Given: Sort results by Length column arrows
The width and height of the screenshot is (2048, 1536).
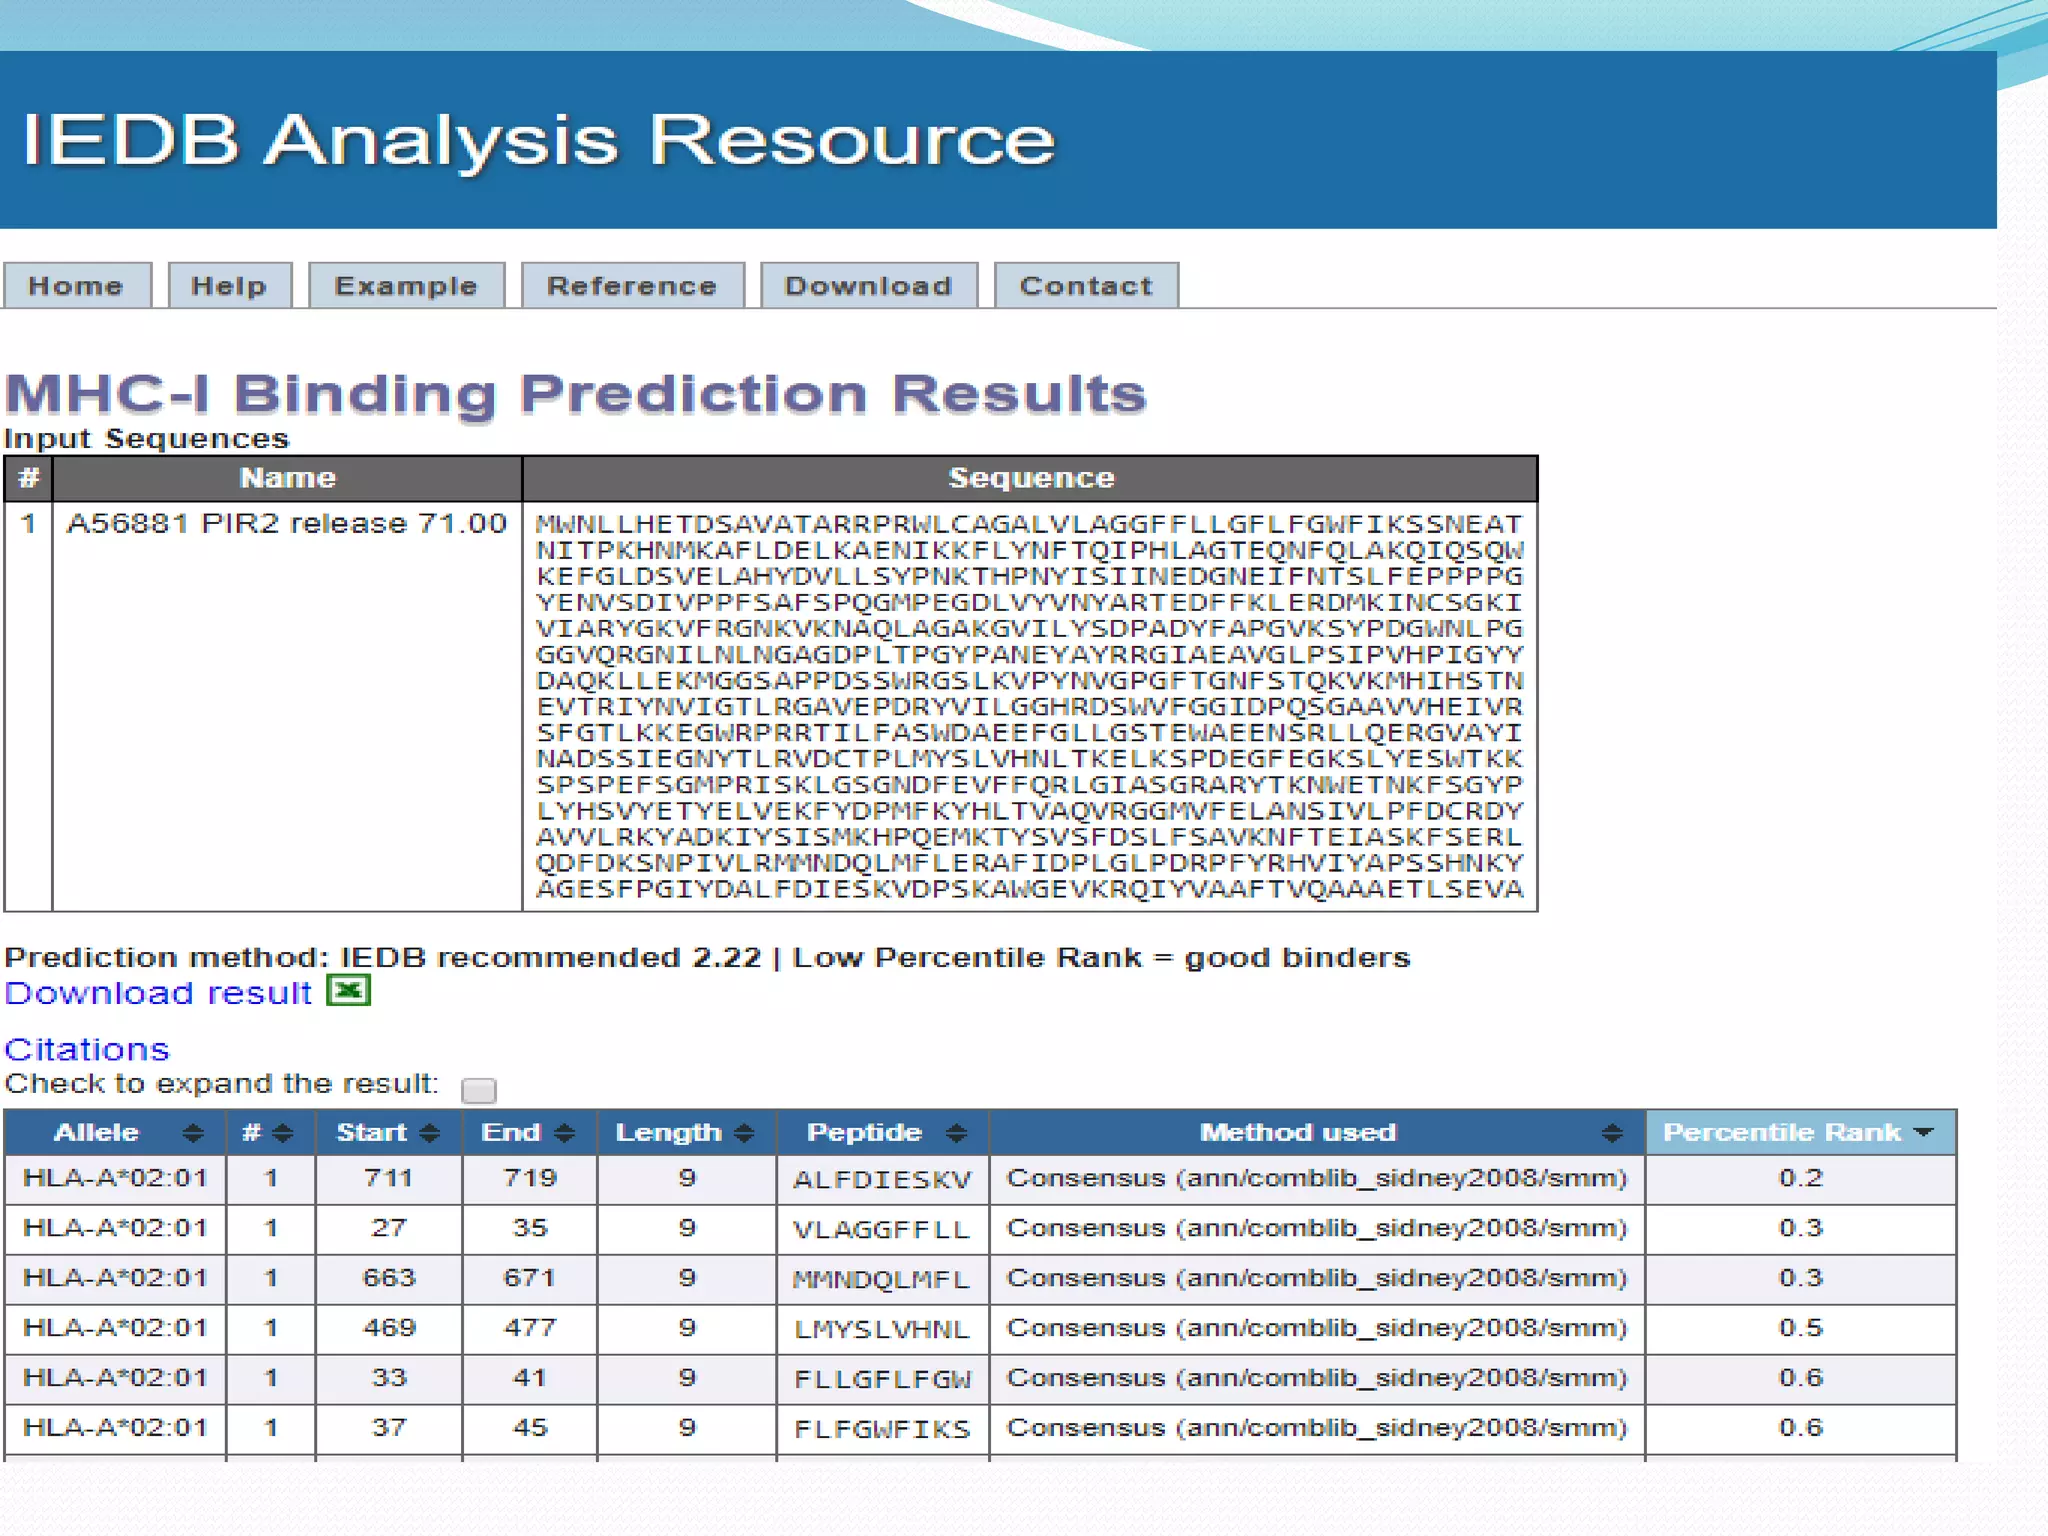Looking at the screenshot, I should tap(743, 1133).
